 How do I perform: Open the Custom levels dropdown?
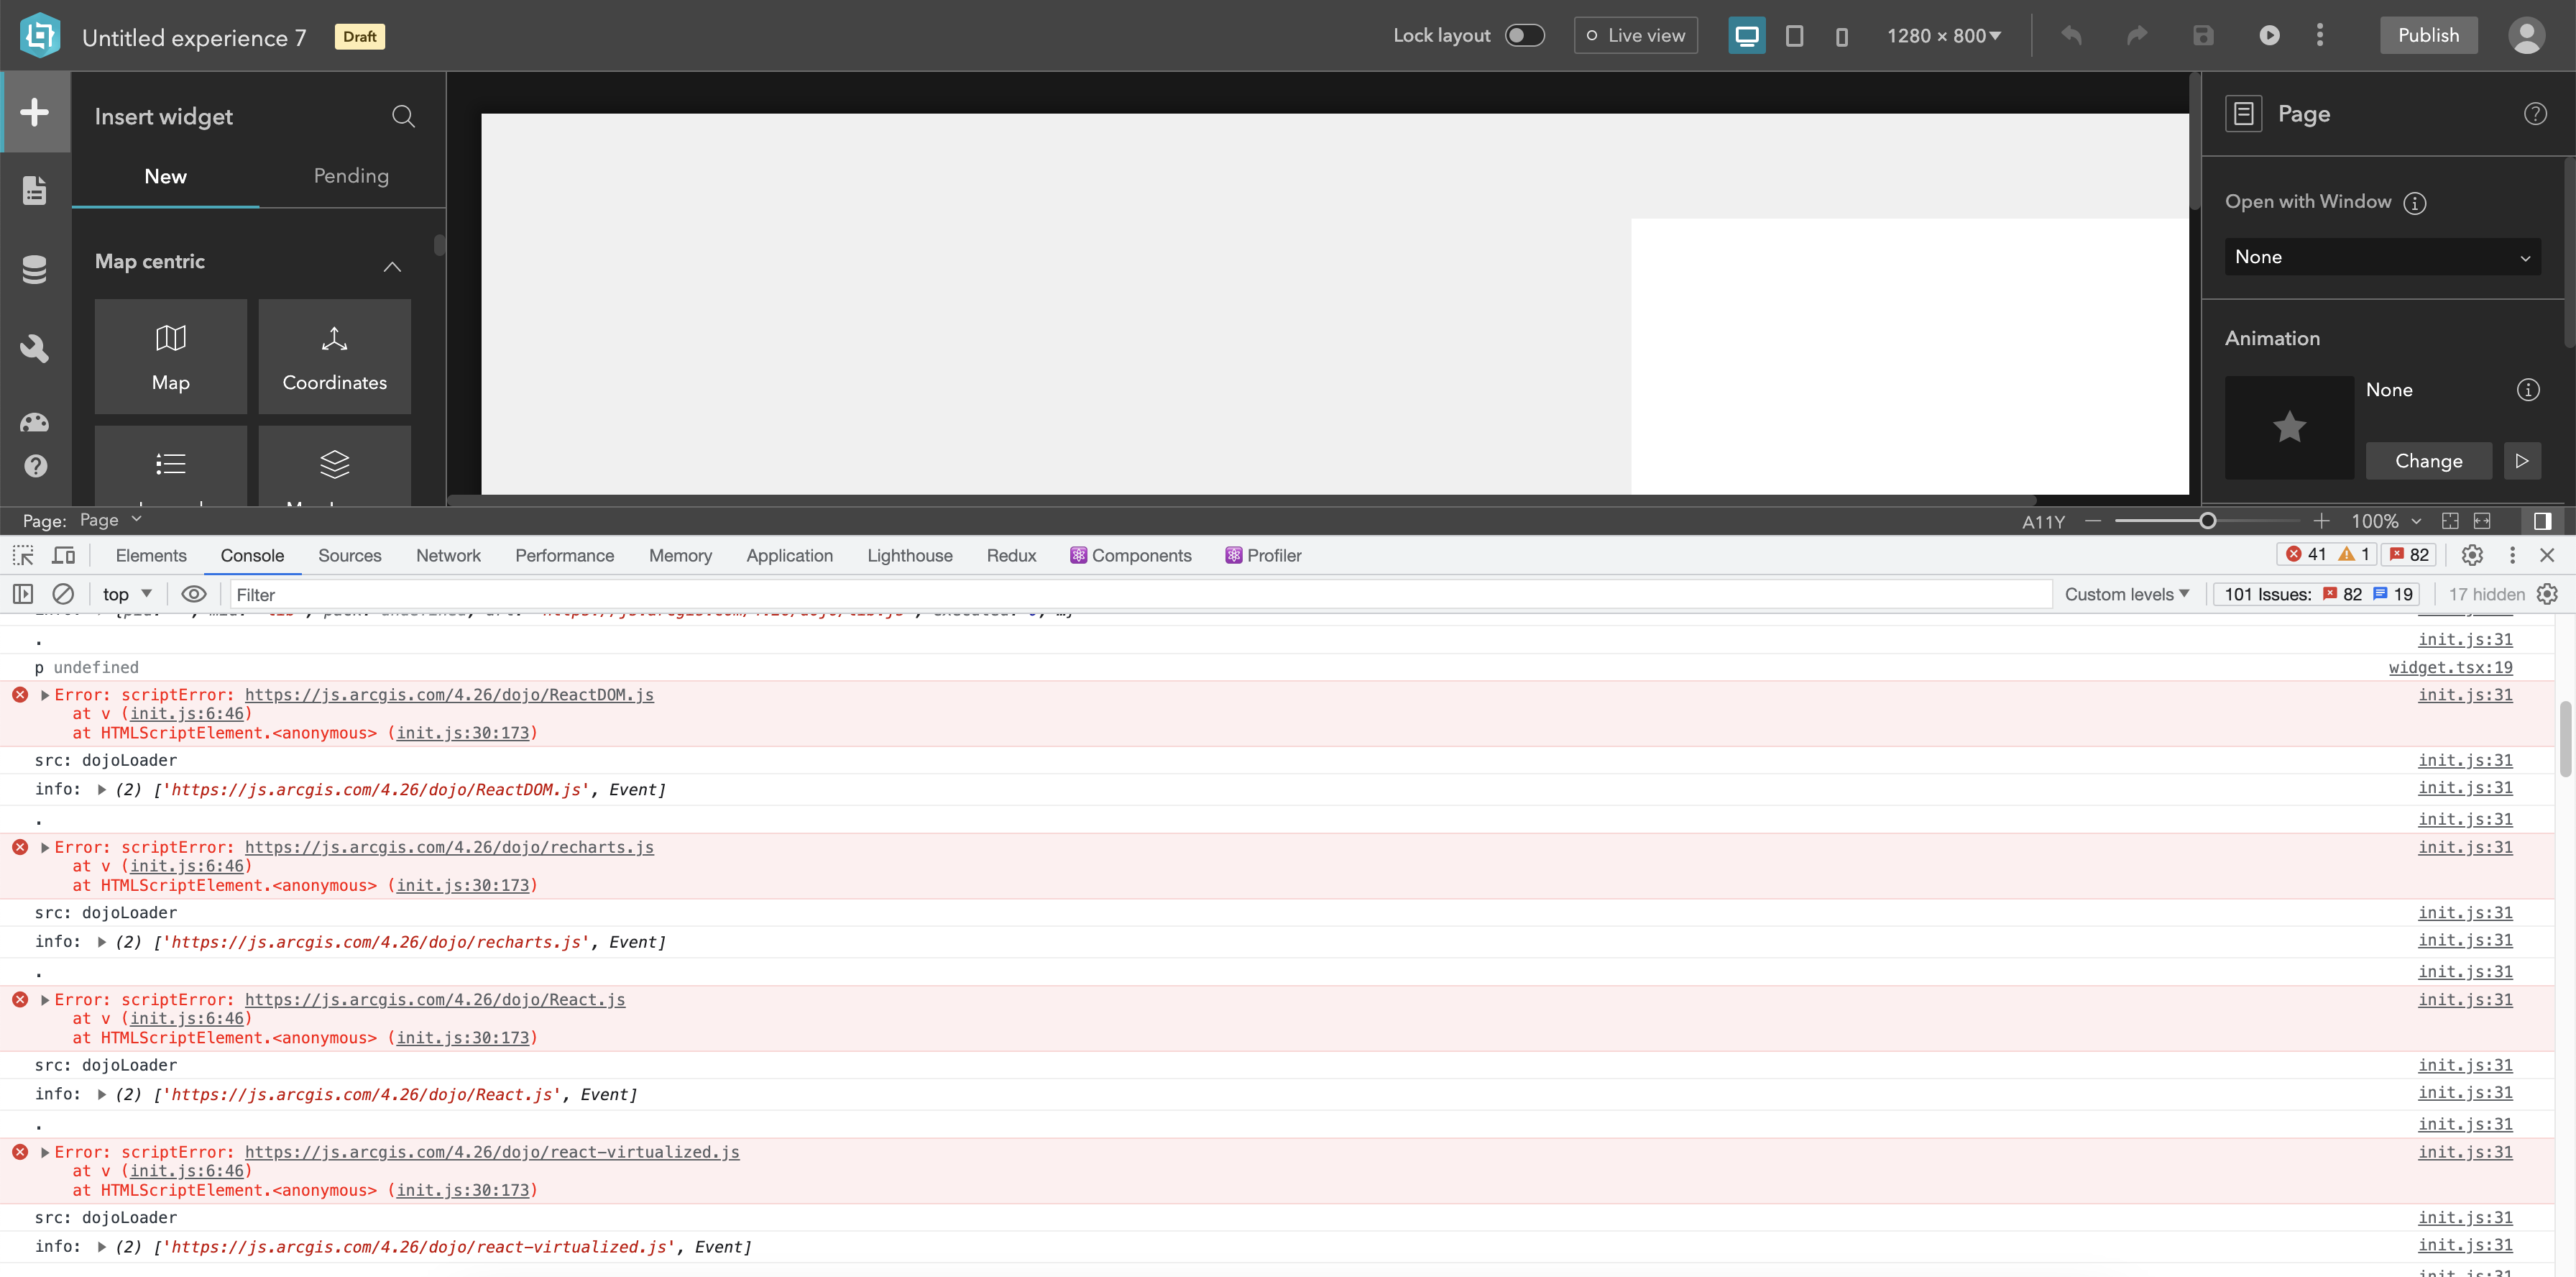tap(2126, 594)
